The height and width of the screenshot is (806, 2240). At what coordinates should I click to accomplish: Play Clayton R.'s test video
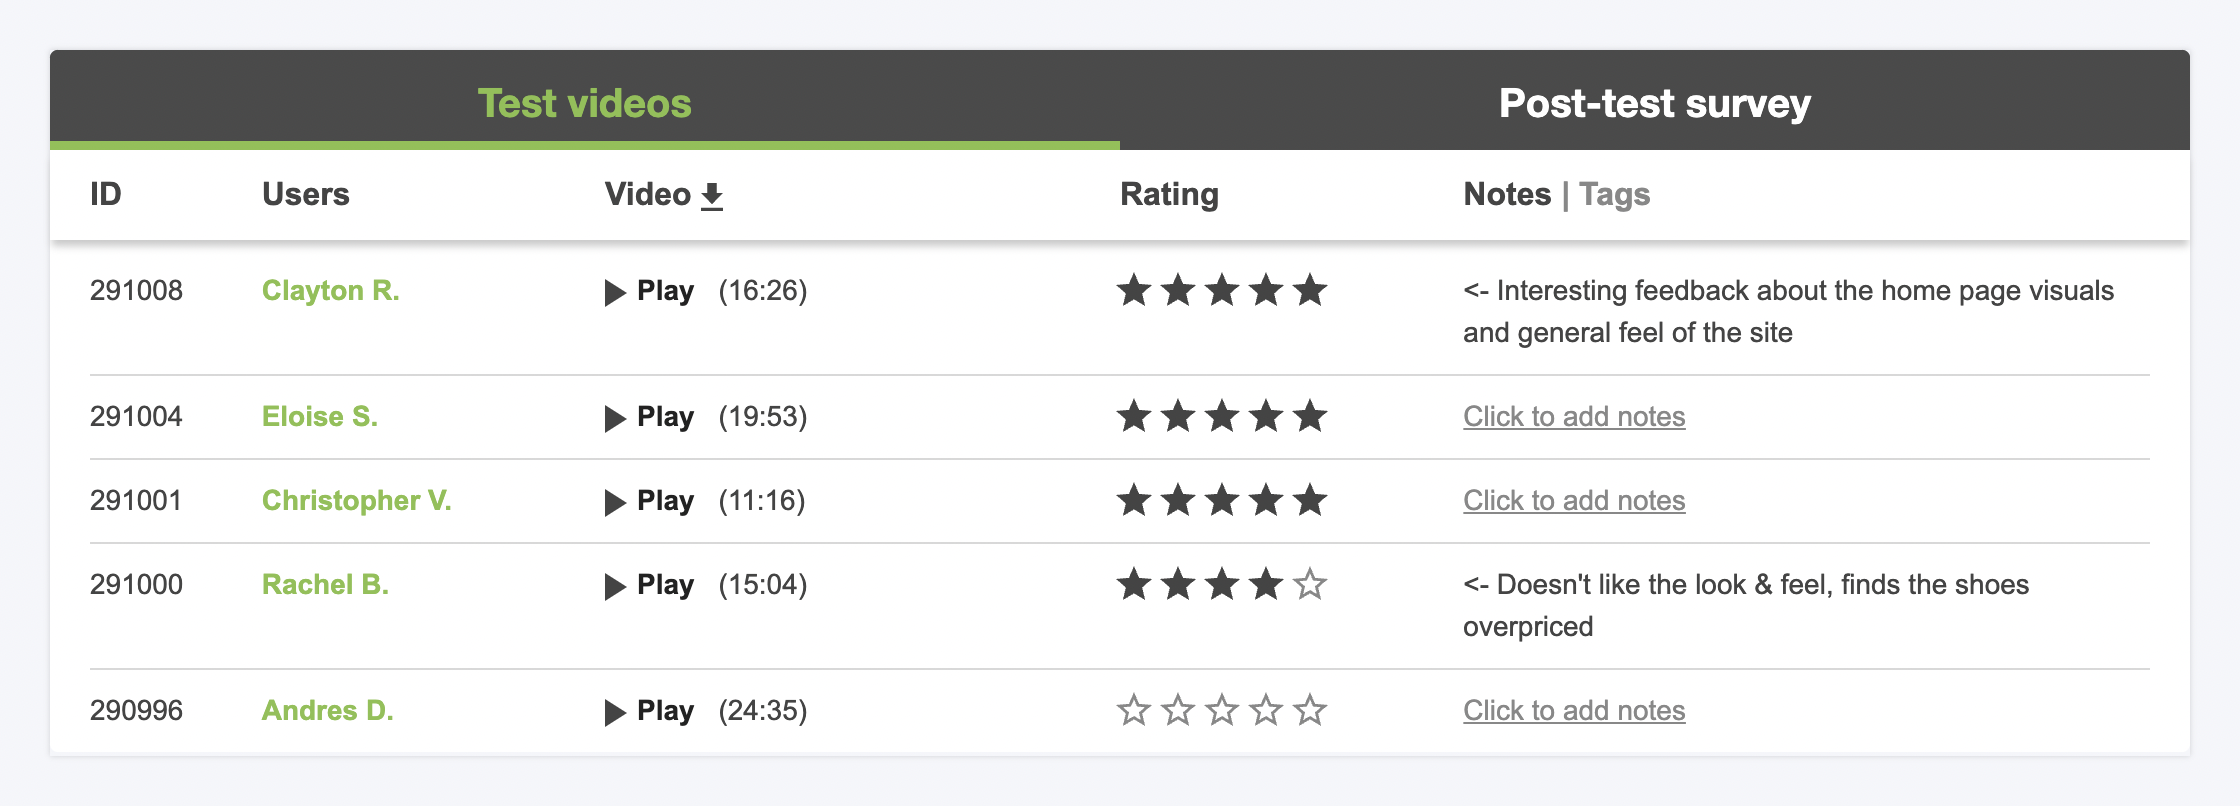pyautogui.click(x=650, y=291)
